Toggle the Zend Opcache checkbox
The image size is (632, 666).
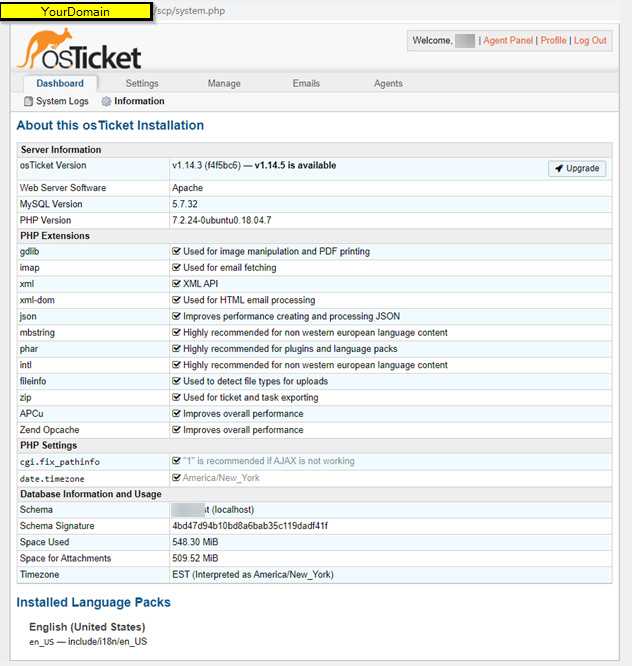coord(176,430)
